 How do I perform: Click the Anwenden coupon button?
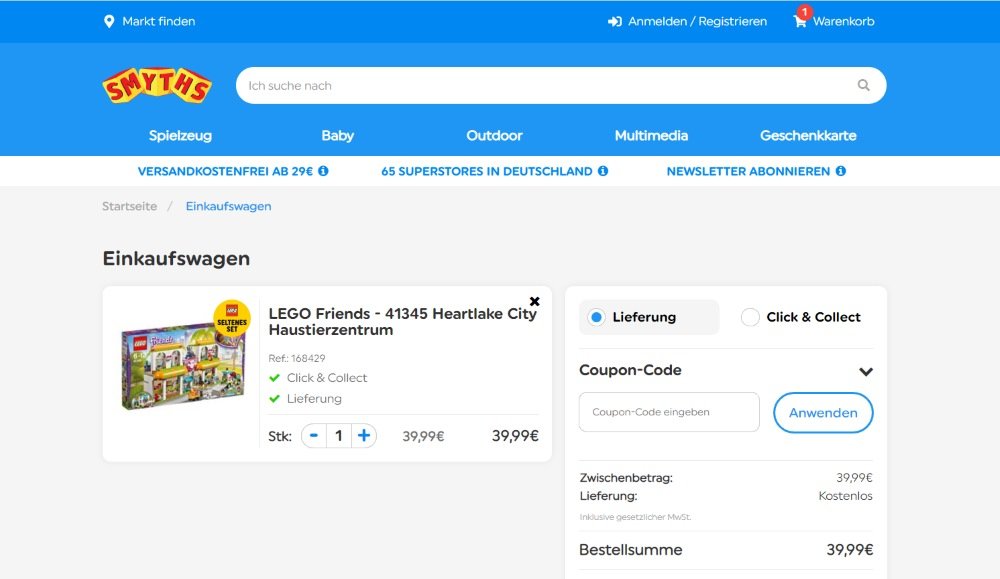823,412
